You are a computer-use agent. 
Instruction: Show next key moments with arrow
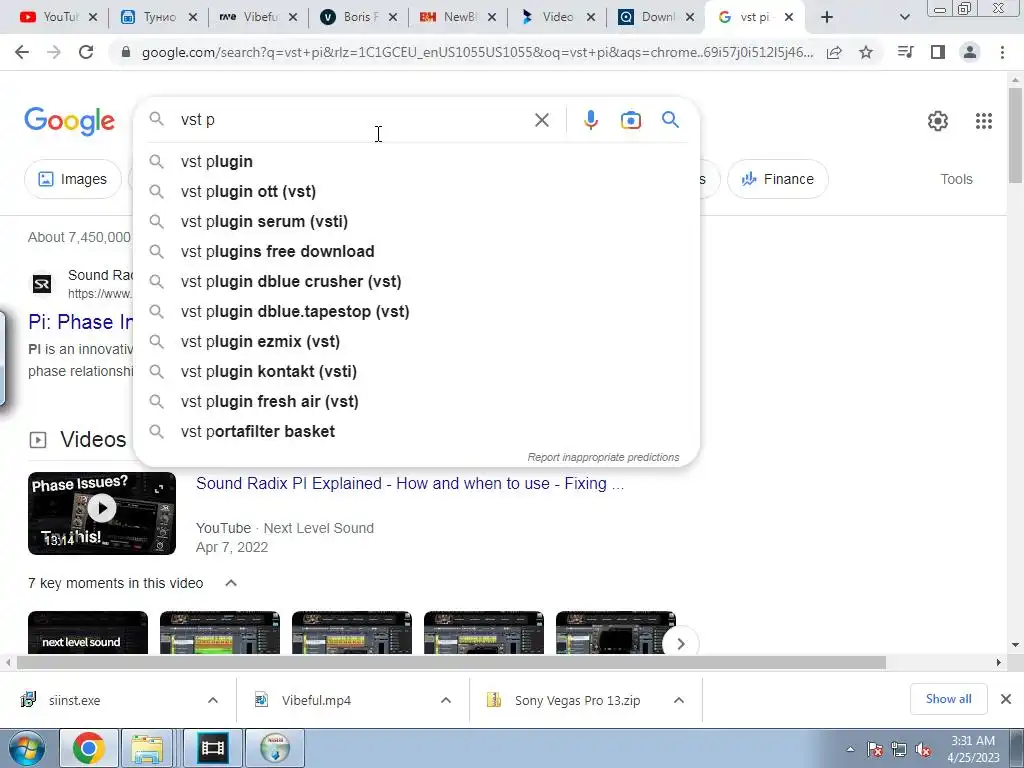680,644
